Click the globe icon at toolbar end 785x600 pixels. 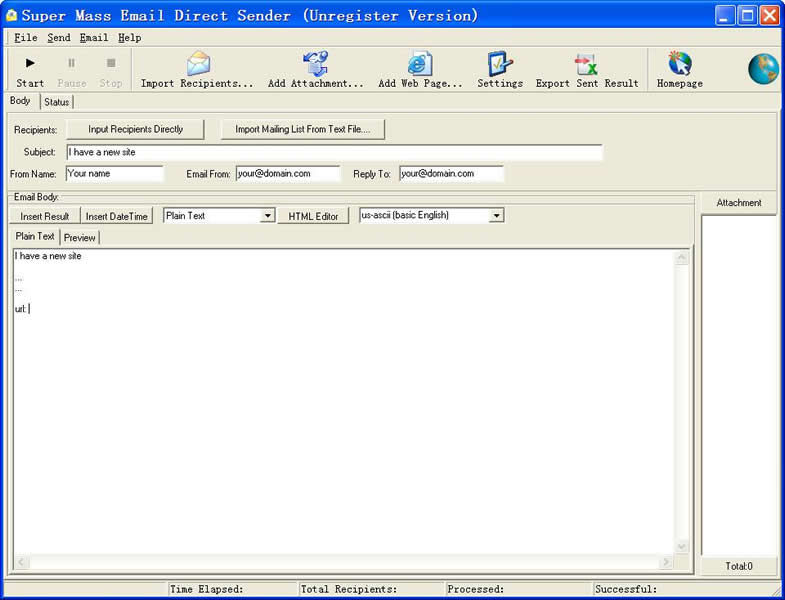(763, 69)
